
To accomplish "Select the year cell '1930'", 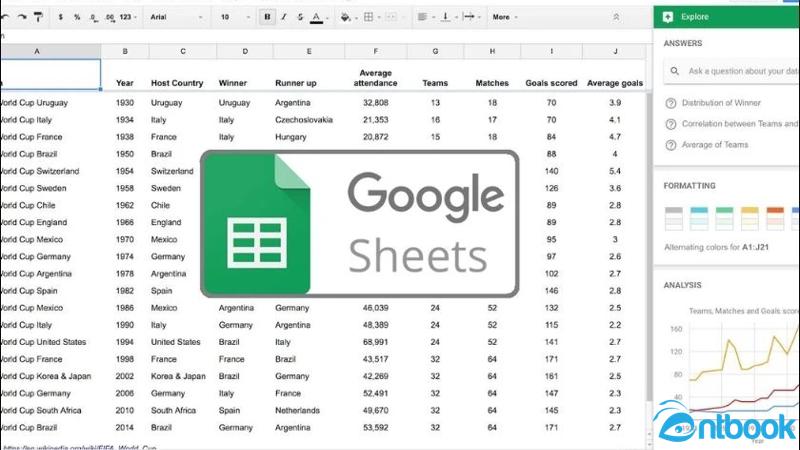I will click(x=124, y=103).
